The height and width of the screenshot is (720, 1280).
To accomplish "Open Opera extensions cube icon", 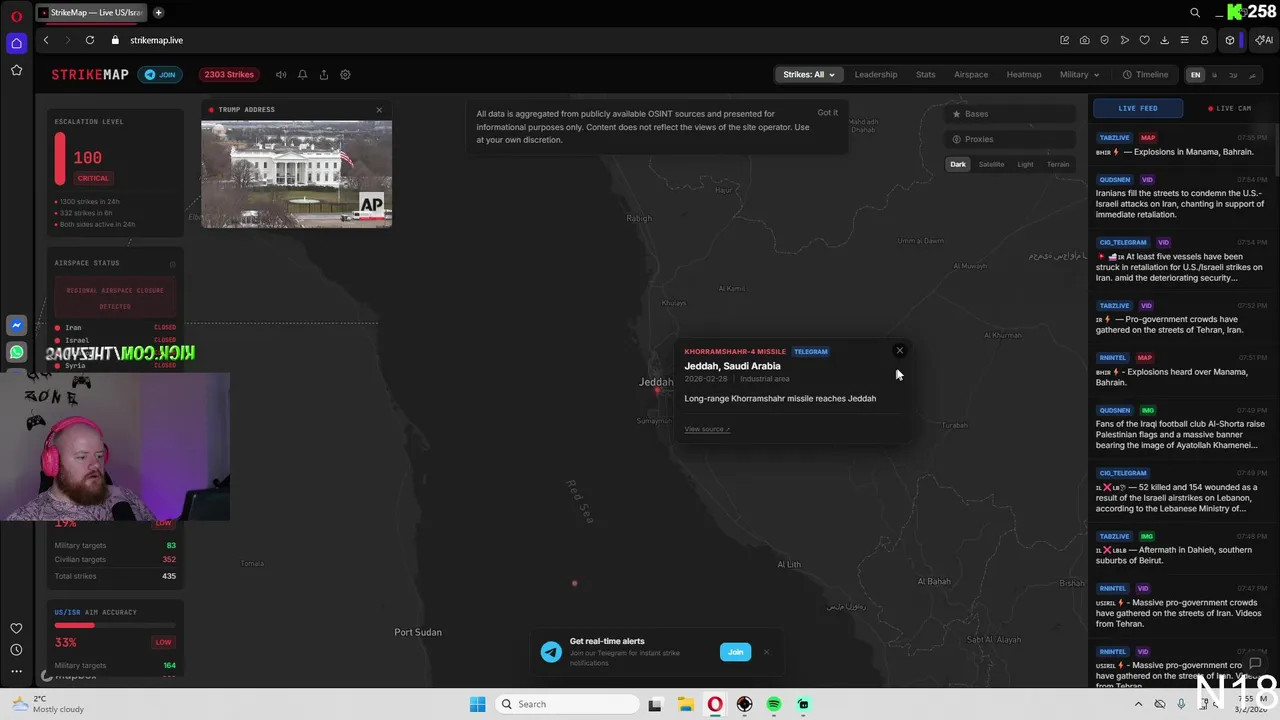I will pyautogui.click(x=1230, y=40).
